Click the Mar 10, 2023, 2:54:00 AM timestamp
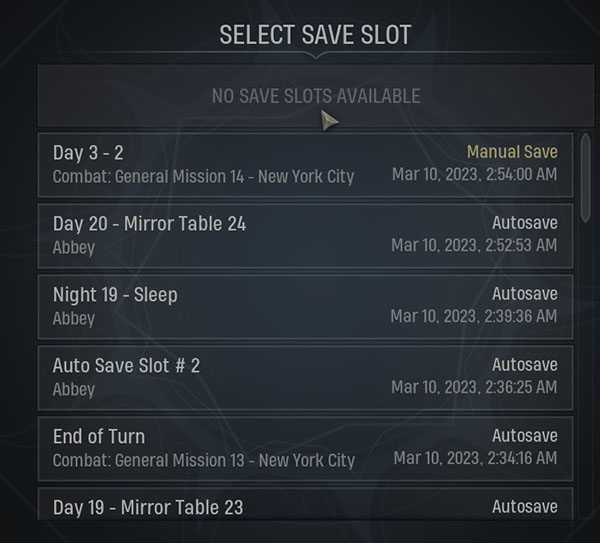 coord(474,174)
